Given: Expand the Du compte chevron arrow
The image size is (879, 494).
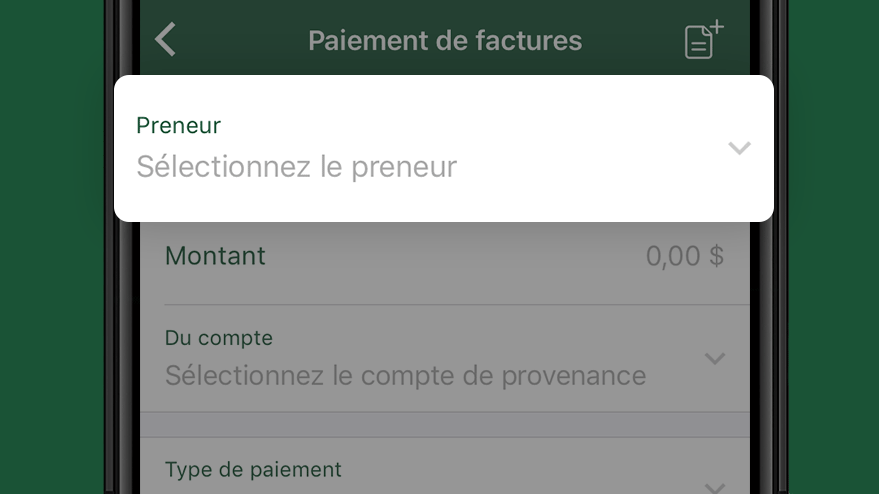Looking at the screenshot, I should click(715, 358).
